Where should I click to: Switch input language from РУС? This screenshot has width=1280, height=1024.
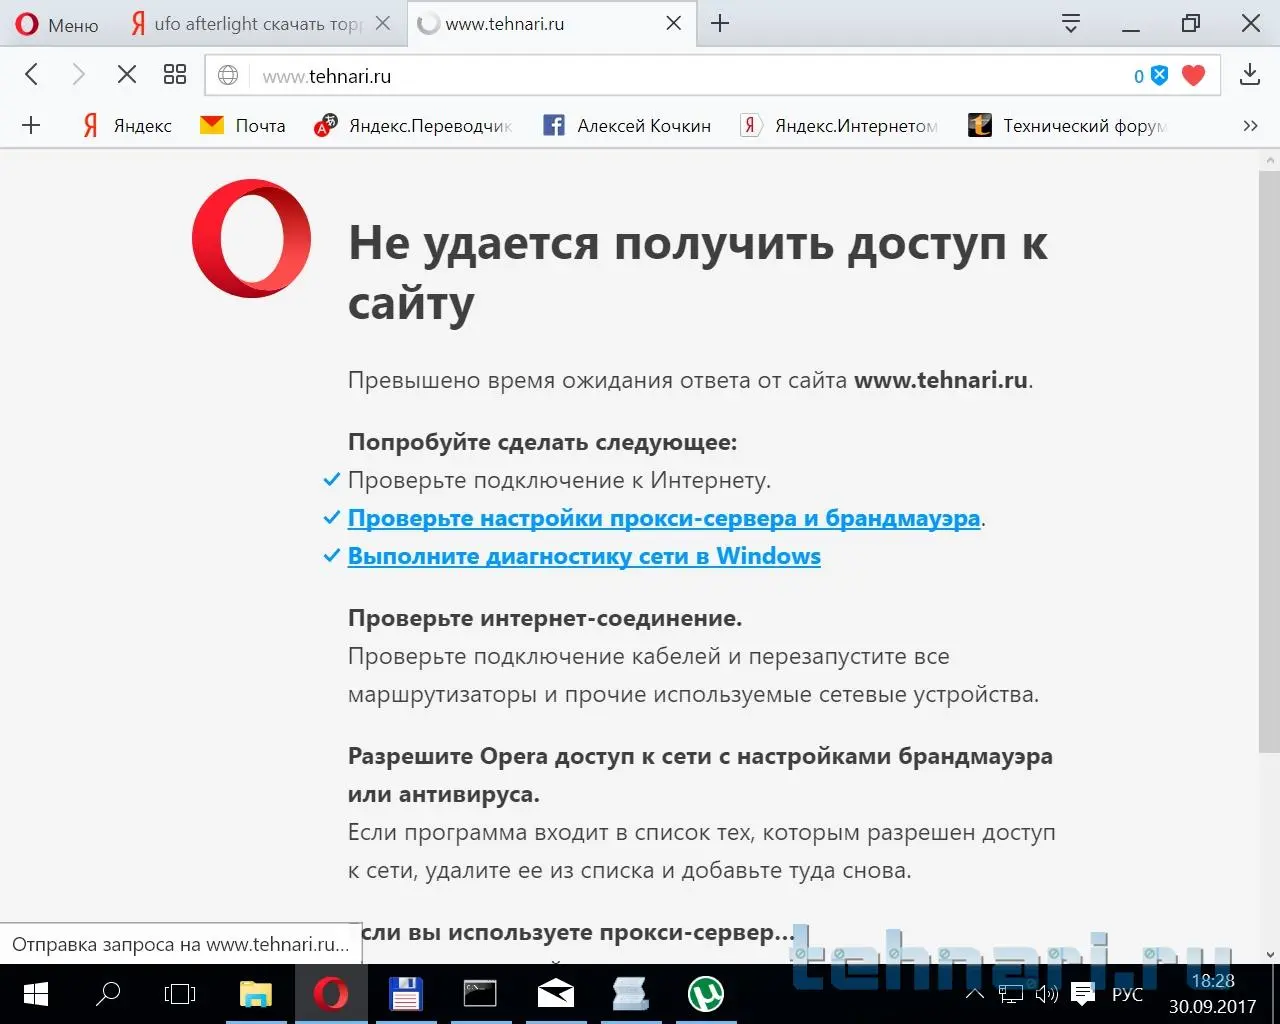[x=1127, y=994]
